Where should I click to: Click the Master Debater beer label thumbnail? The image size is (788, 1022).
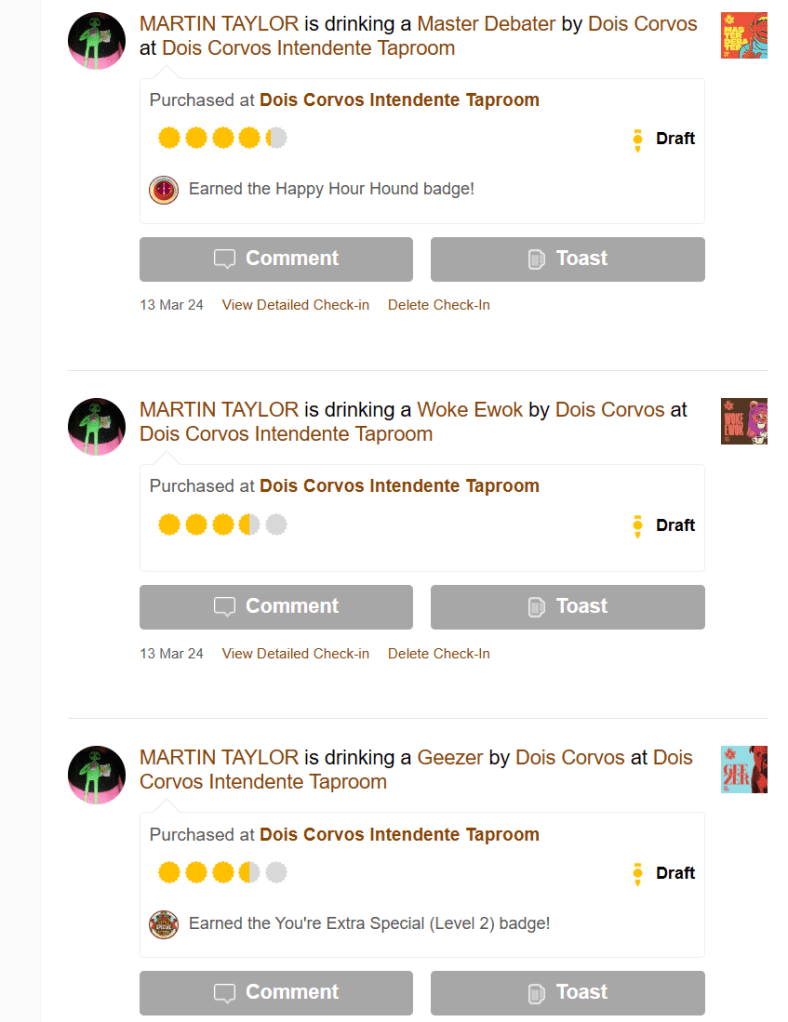pyautogui.click(x=744, y=36)
